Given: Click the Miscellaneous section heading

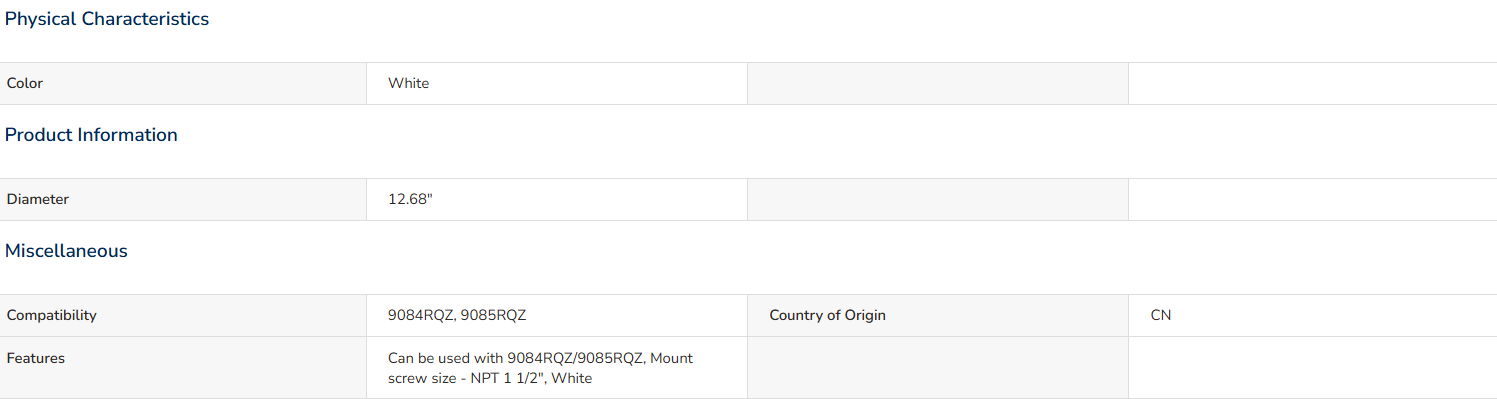Looking at the screenshot, I should click(66, 251).
